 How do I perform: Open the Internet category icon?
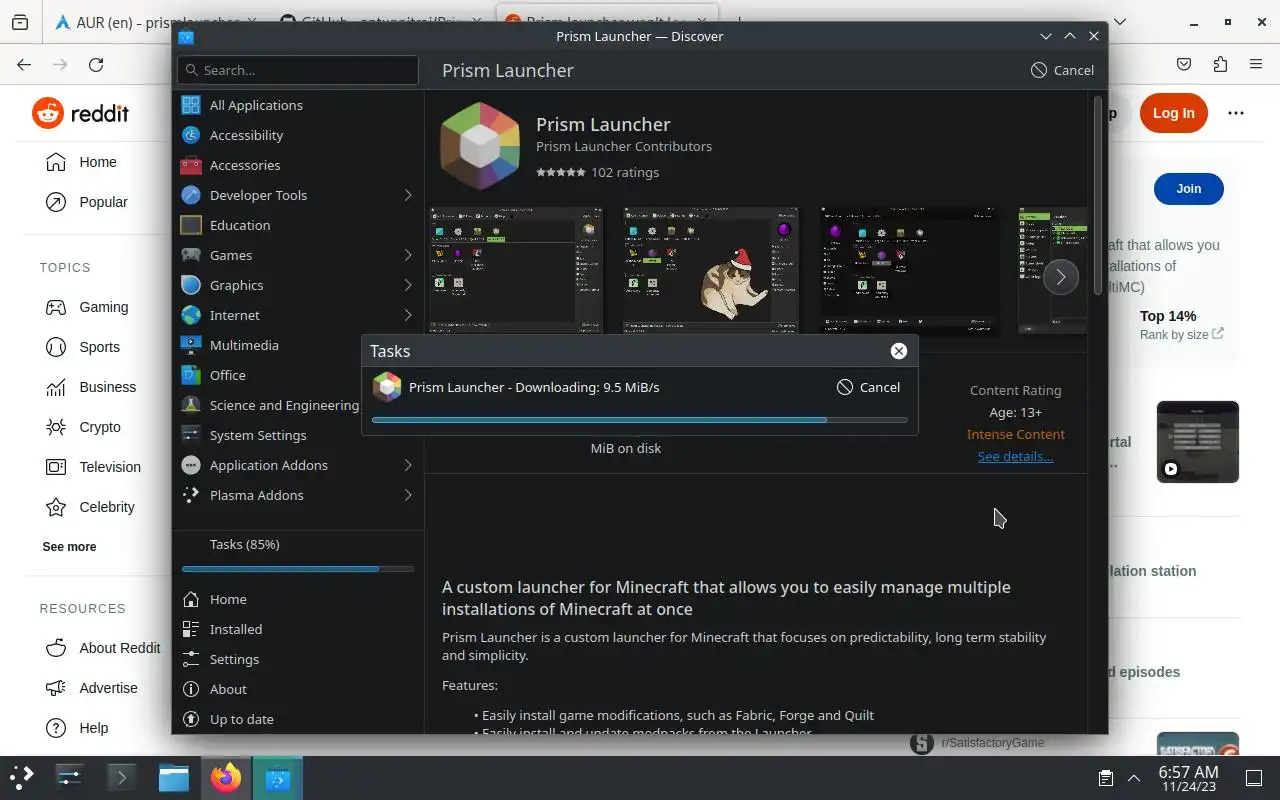(x=191, y=315)
